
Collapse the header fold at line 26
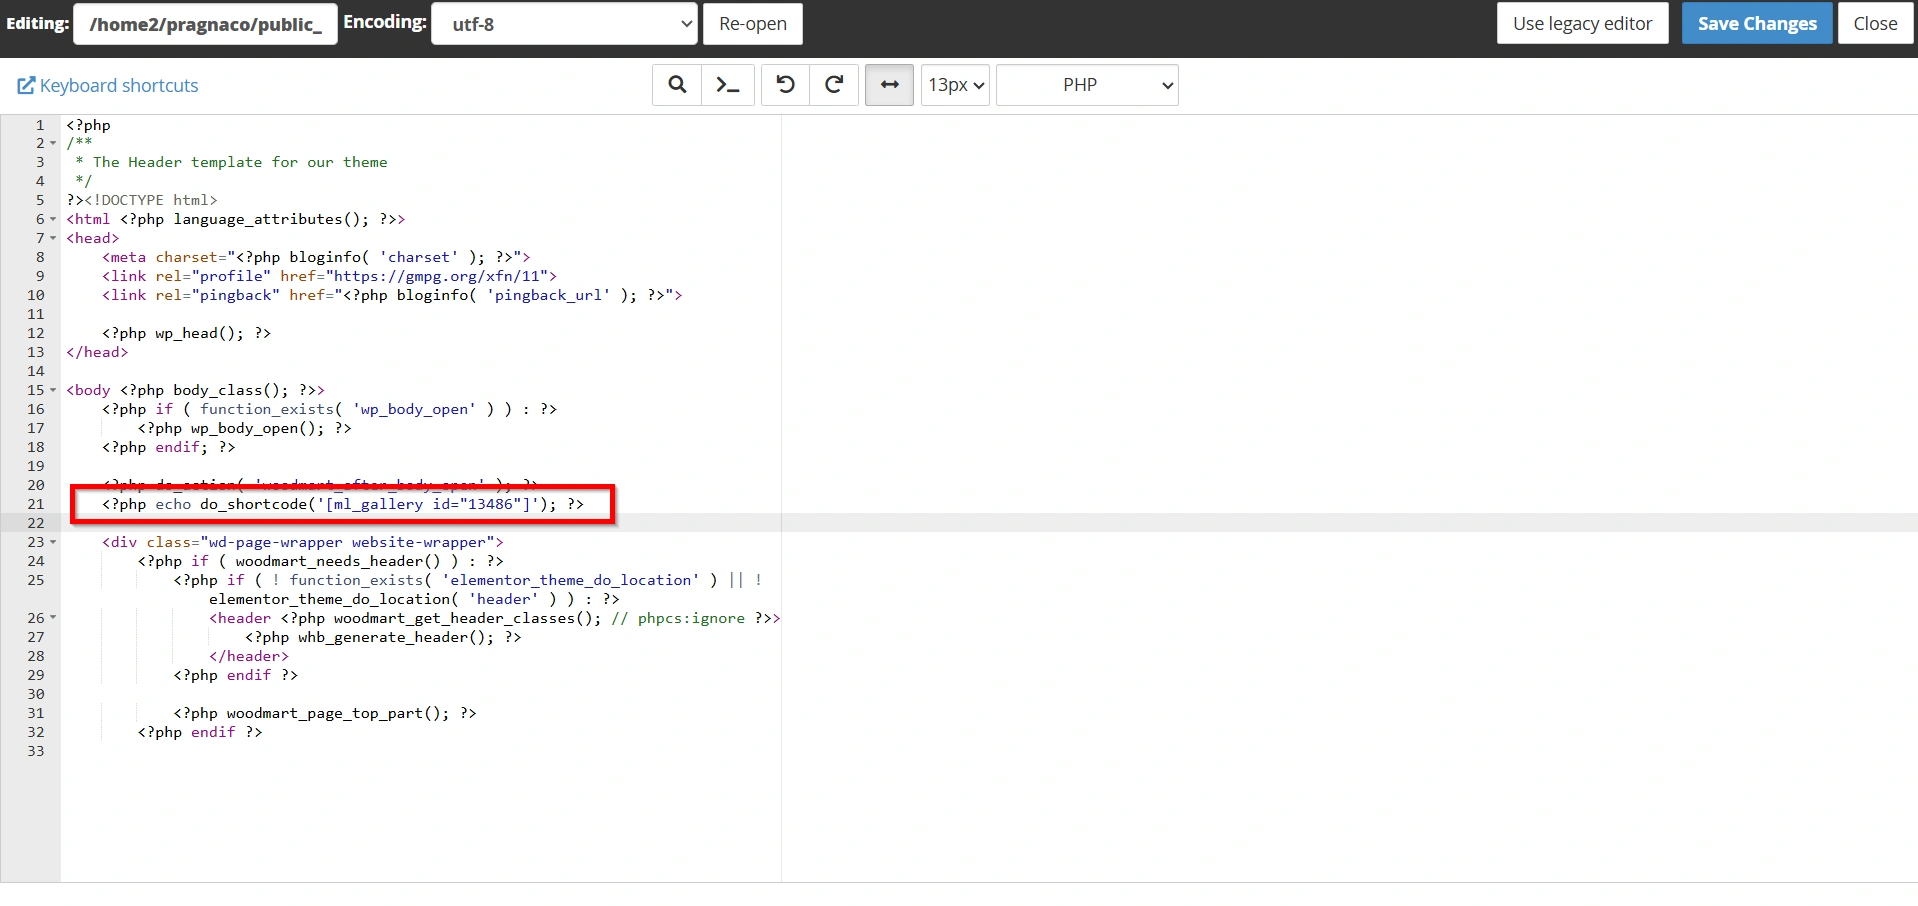(x=53, y=618)
